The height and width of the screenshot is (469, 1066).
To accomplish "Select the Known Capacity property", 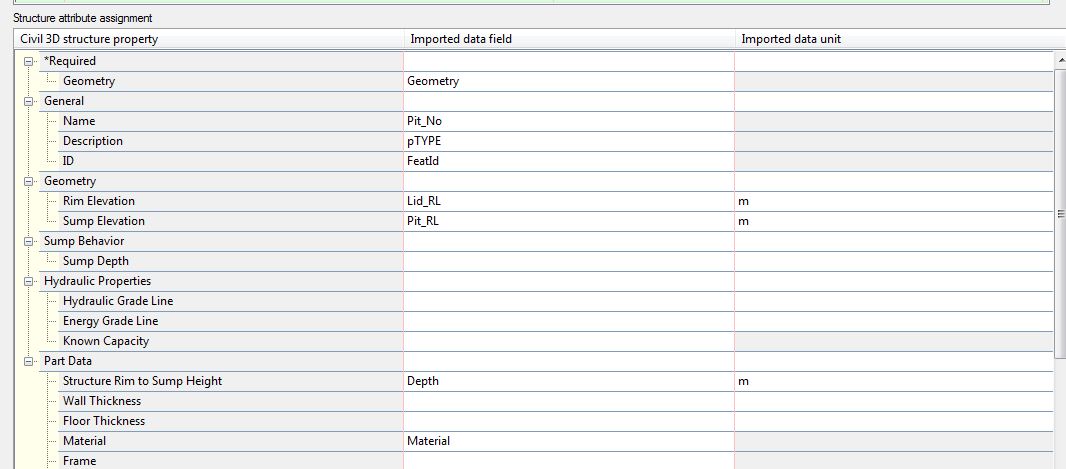I will point(231,341).
